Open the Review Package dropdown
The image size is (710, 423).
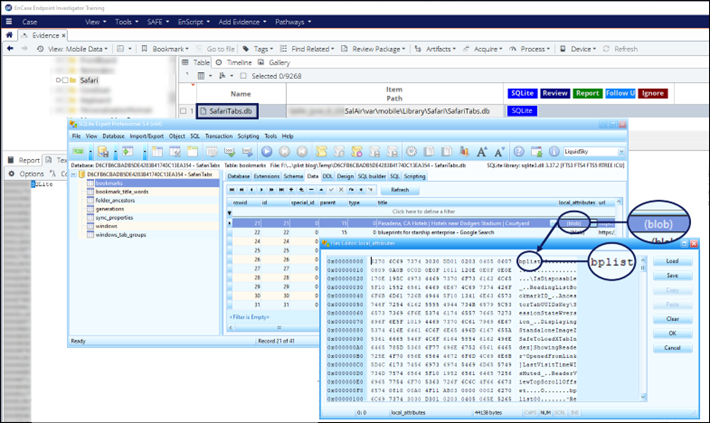tap(374, 48)
